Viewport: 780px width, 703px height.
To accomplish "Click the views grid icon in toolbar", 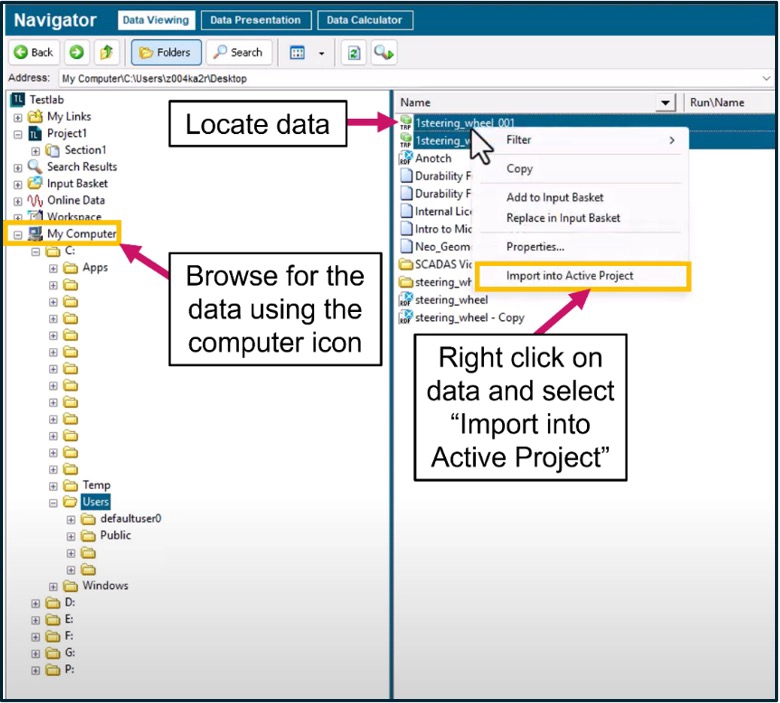I will (297, 53).
